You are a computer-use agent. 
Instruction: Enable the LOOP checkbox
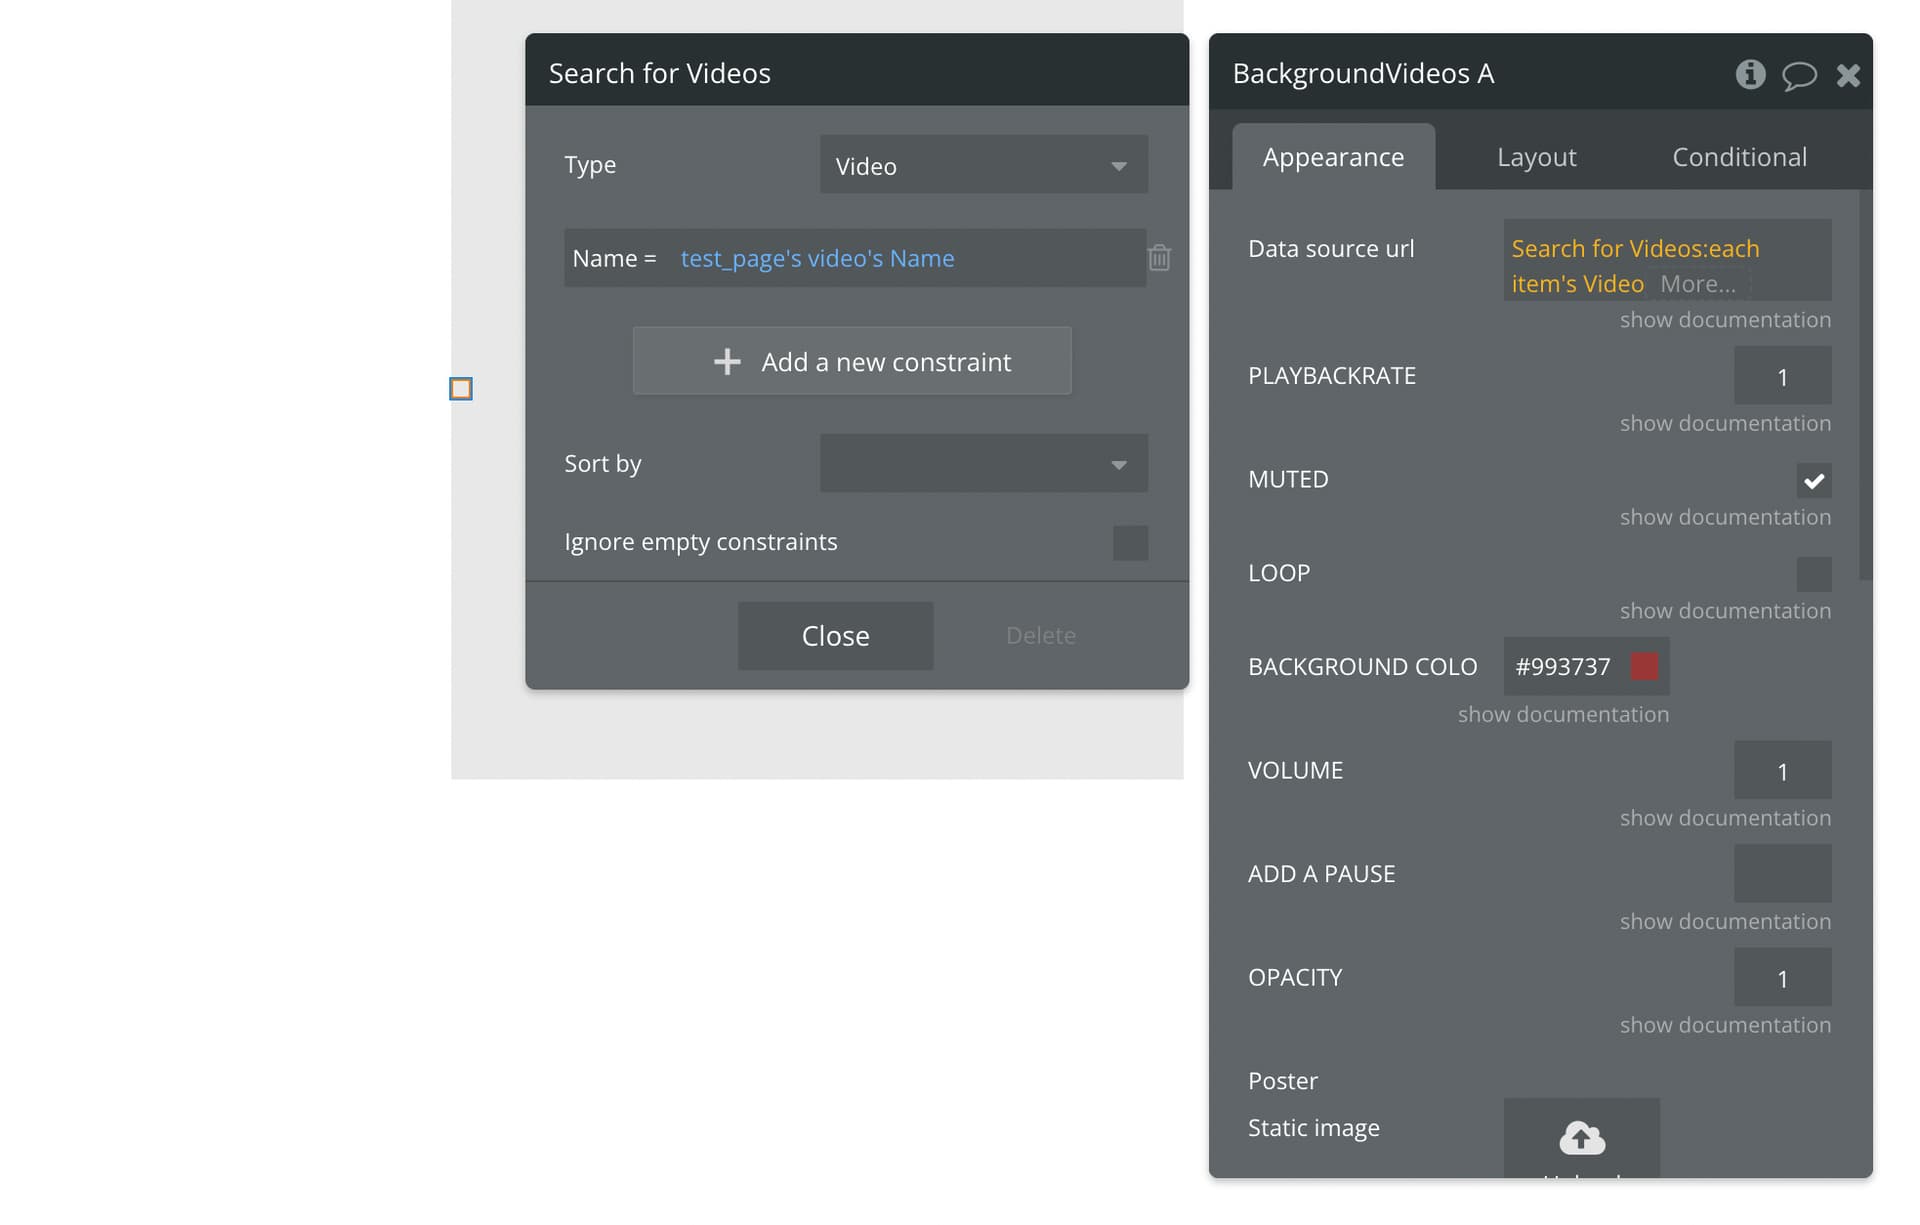[1814, 575]
